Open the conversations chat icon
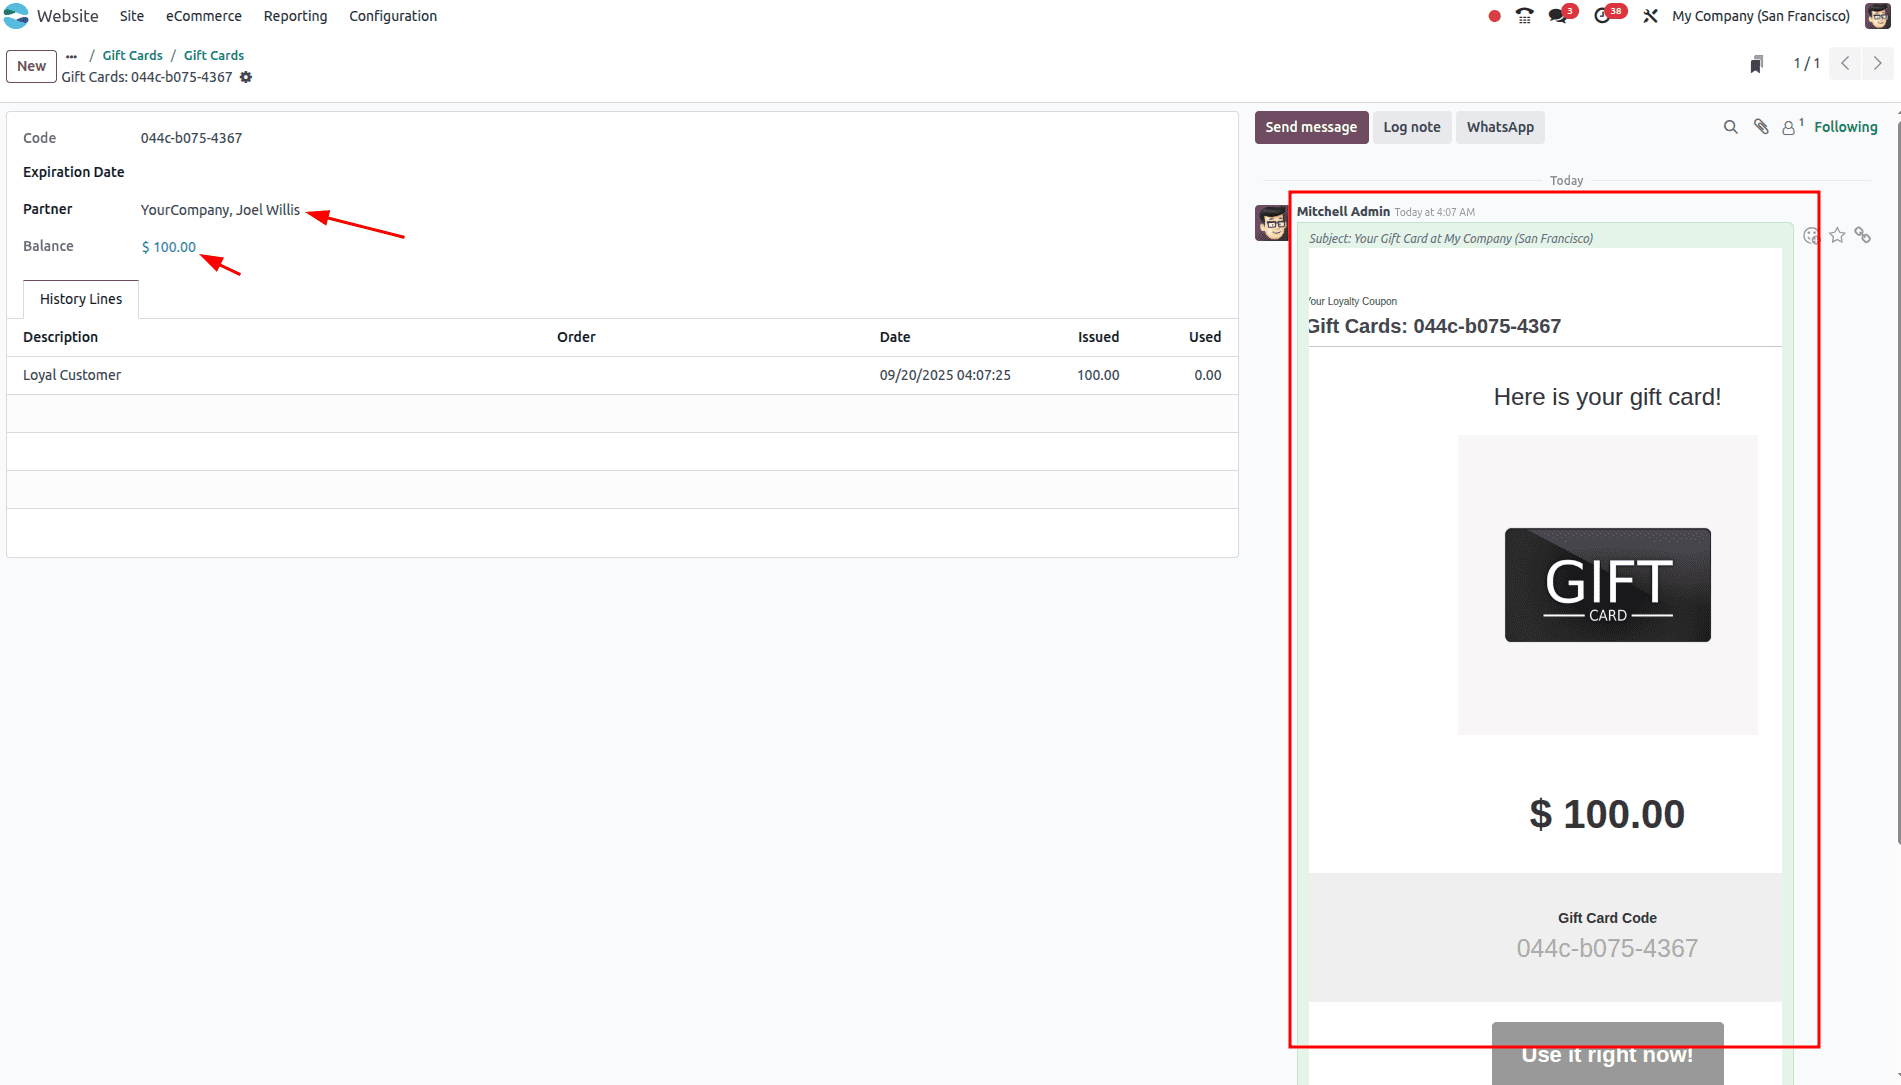Image resolution: width=1901 pixels, height=1085 pixels. [1559, 16]
